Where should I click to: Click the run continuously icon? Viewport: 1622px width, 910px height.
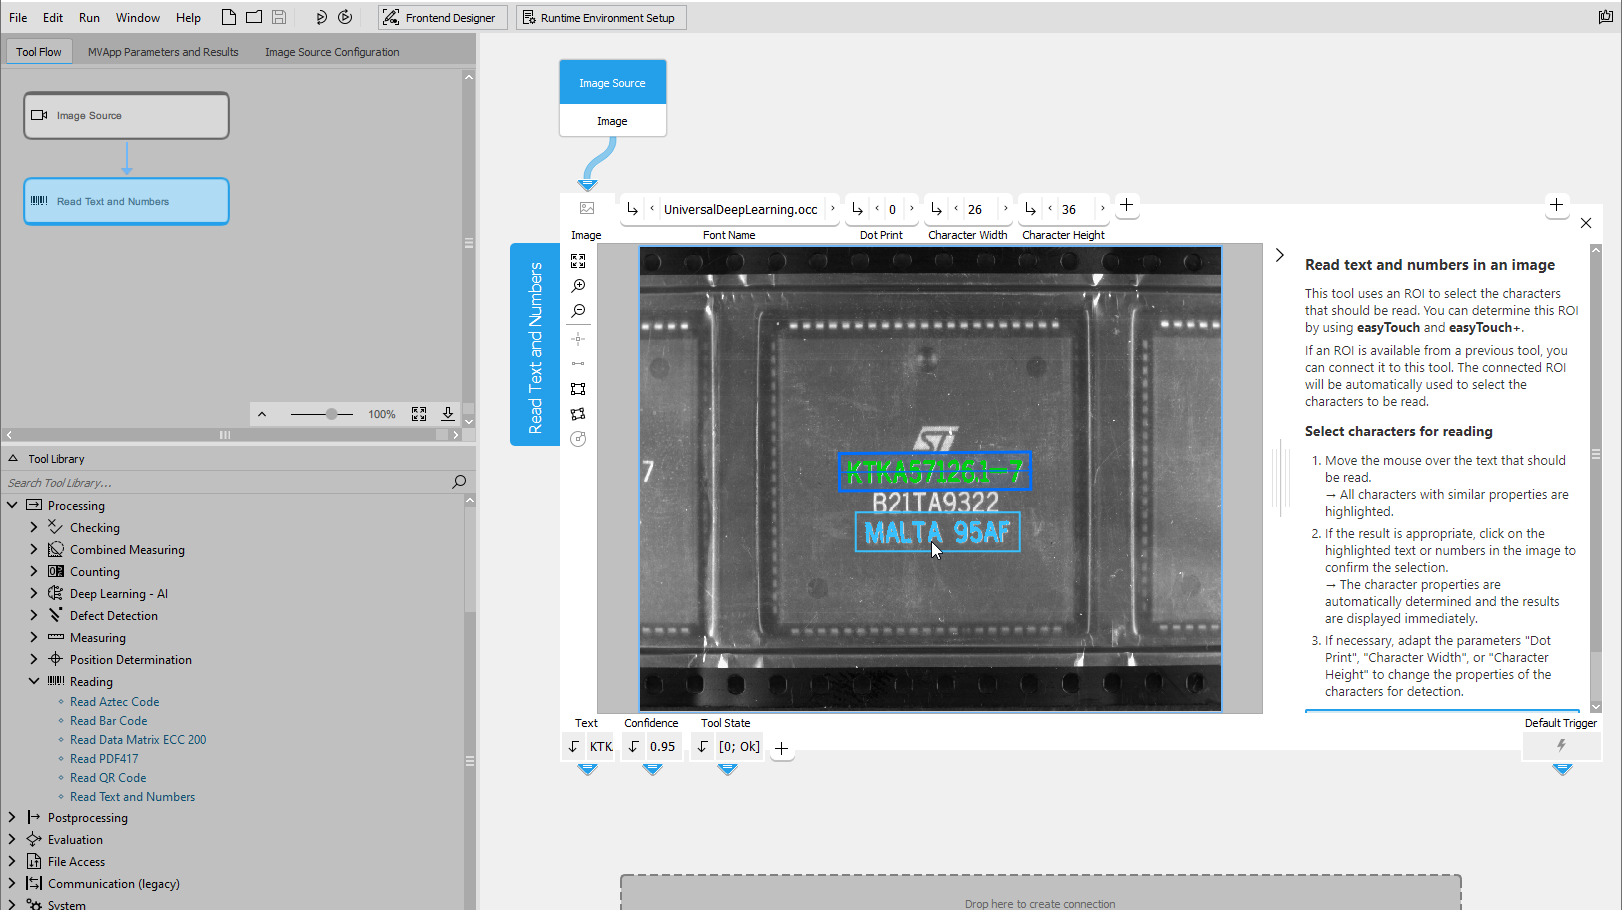[x=345, y=17]
